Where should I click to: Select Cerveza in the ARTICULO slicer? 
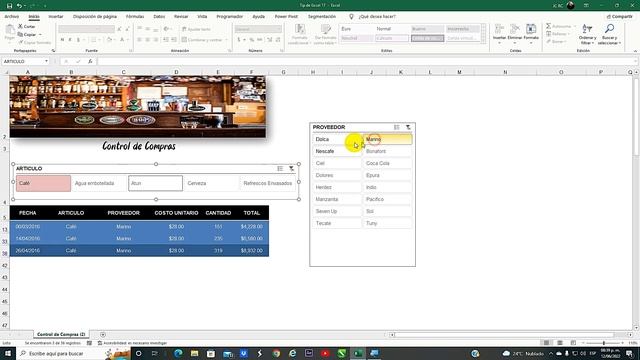[x=211, y=183]
